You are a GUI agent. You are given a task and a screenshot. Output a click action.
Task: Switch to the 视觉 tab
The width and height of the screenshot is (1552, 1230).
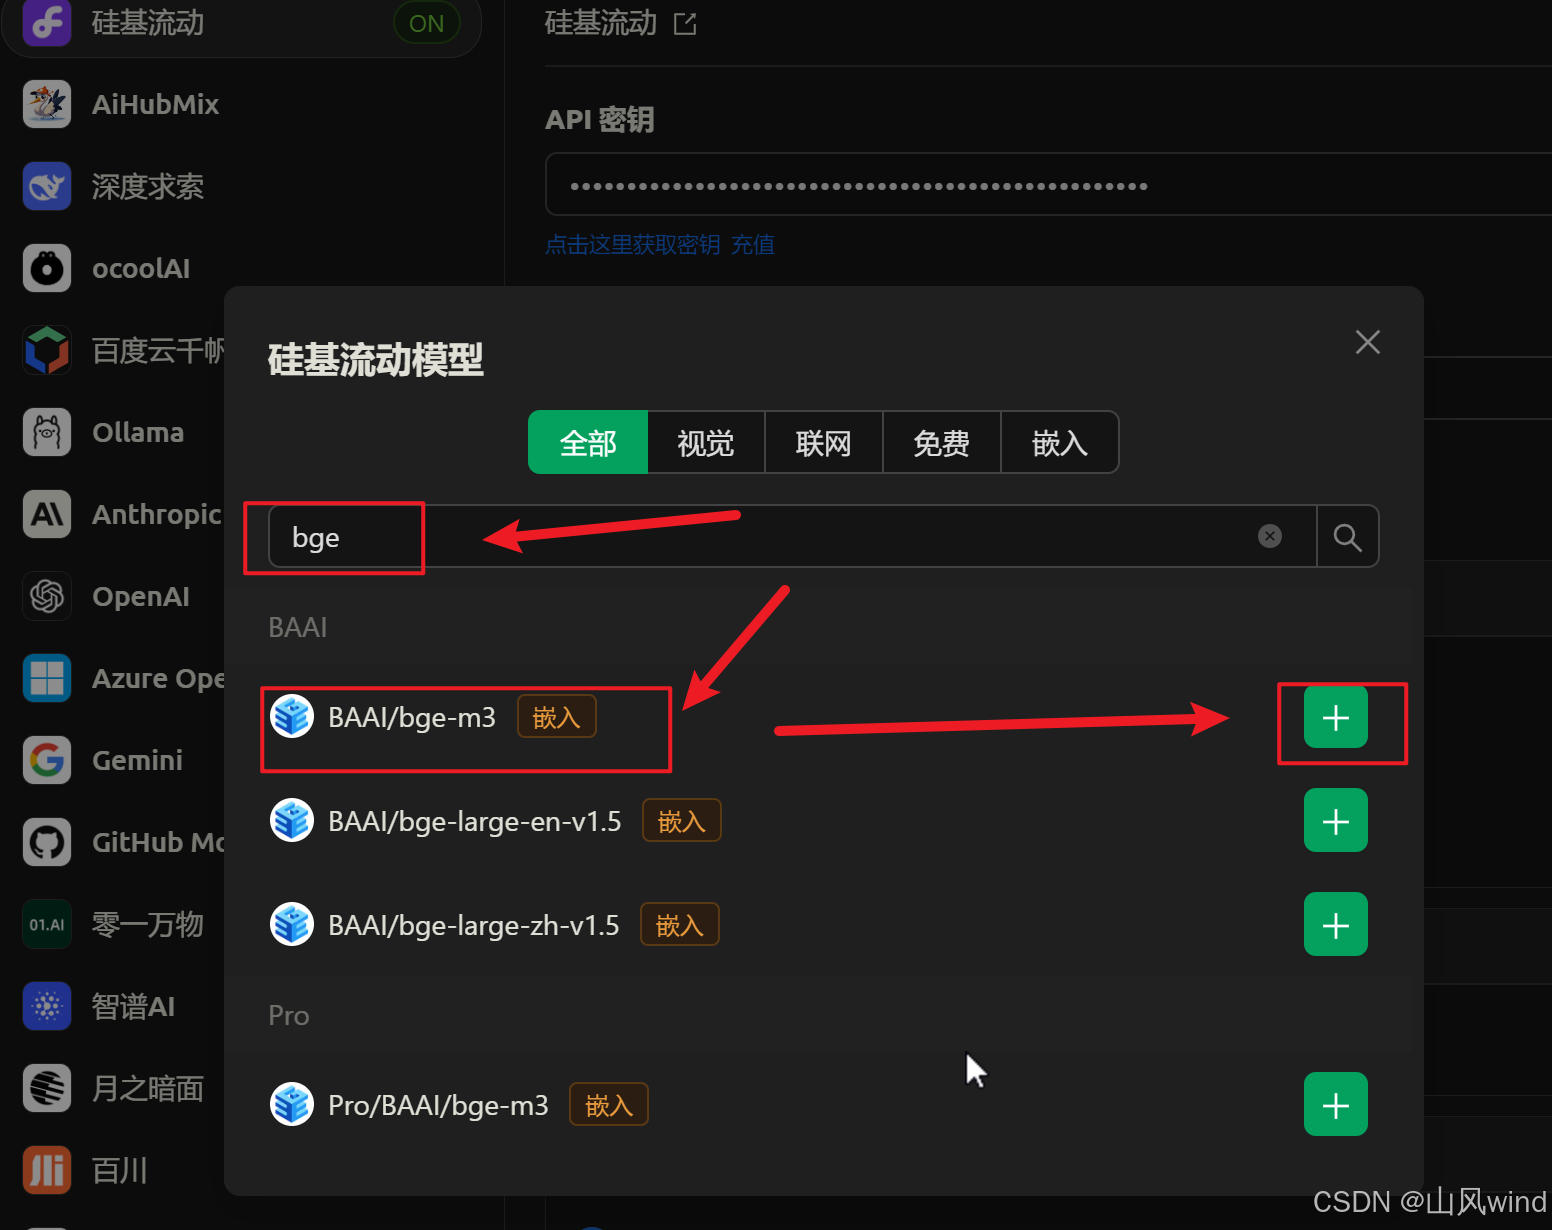706,442
